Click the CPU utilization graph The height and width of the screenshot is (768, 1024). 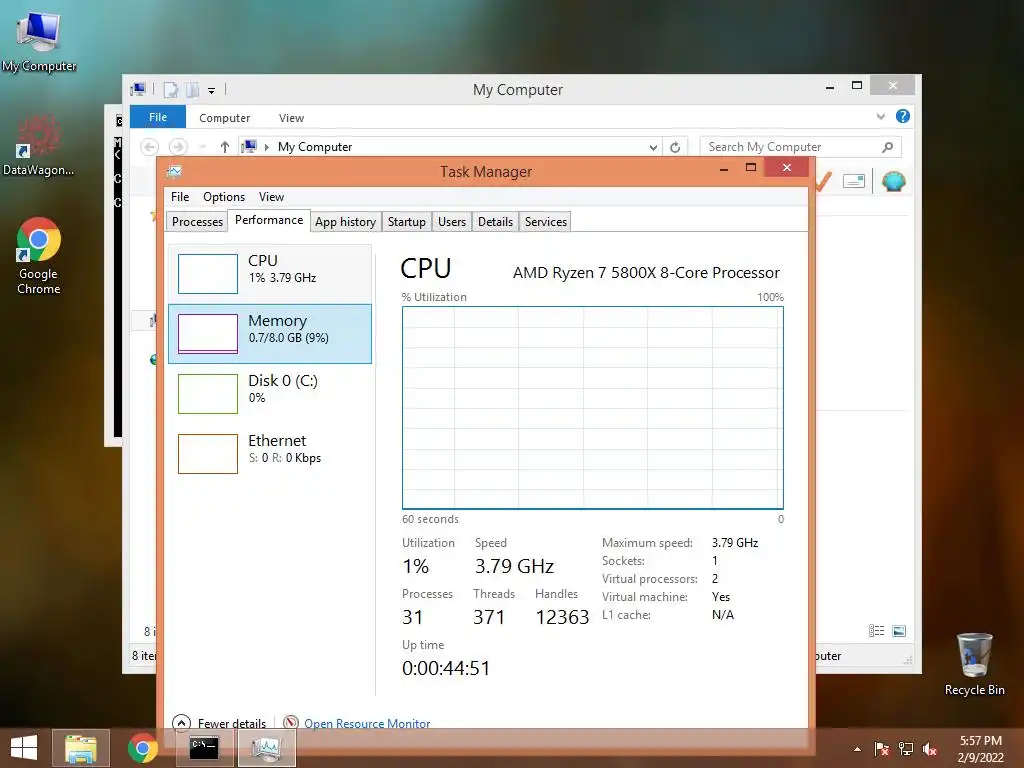[x=592, y=408]
